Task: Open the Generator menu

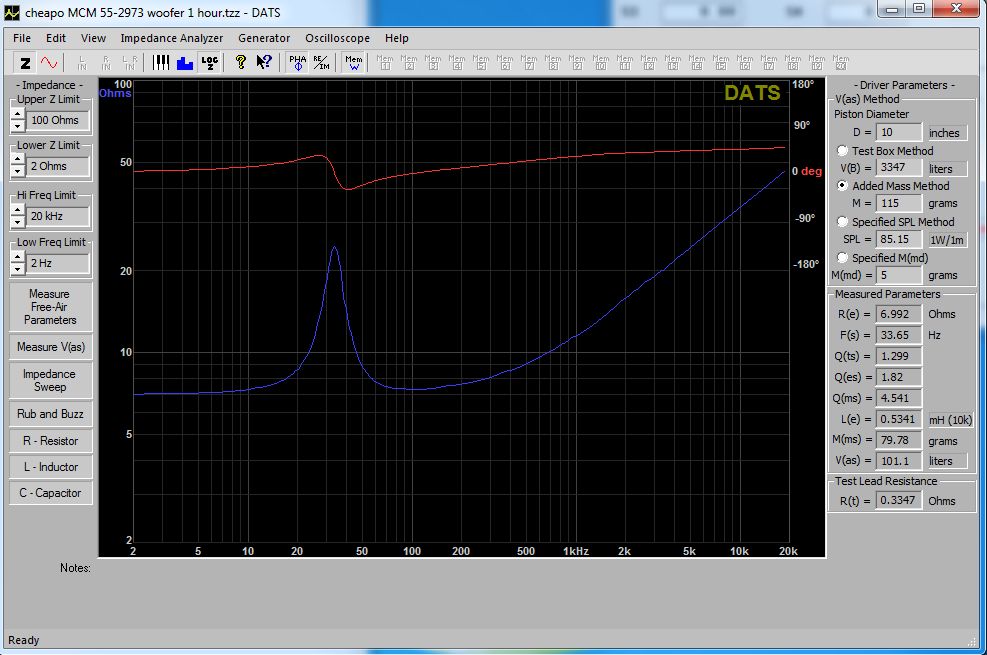Action: 264,38
